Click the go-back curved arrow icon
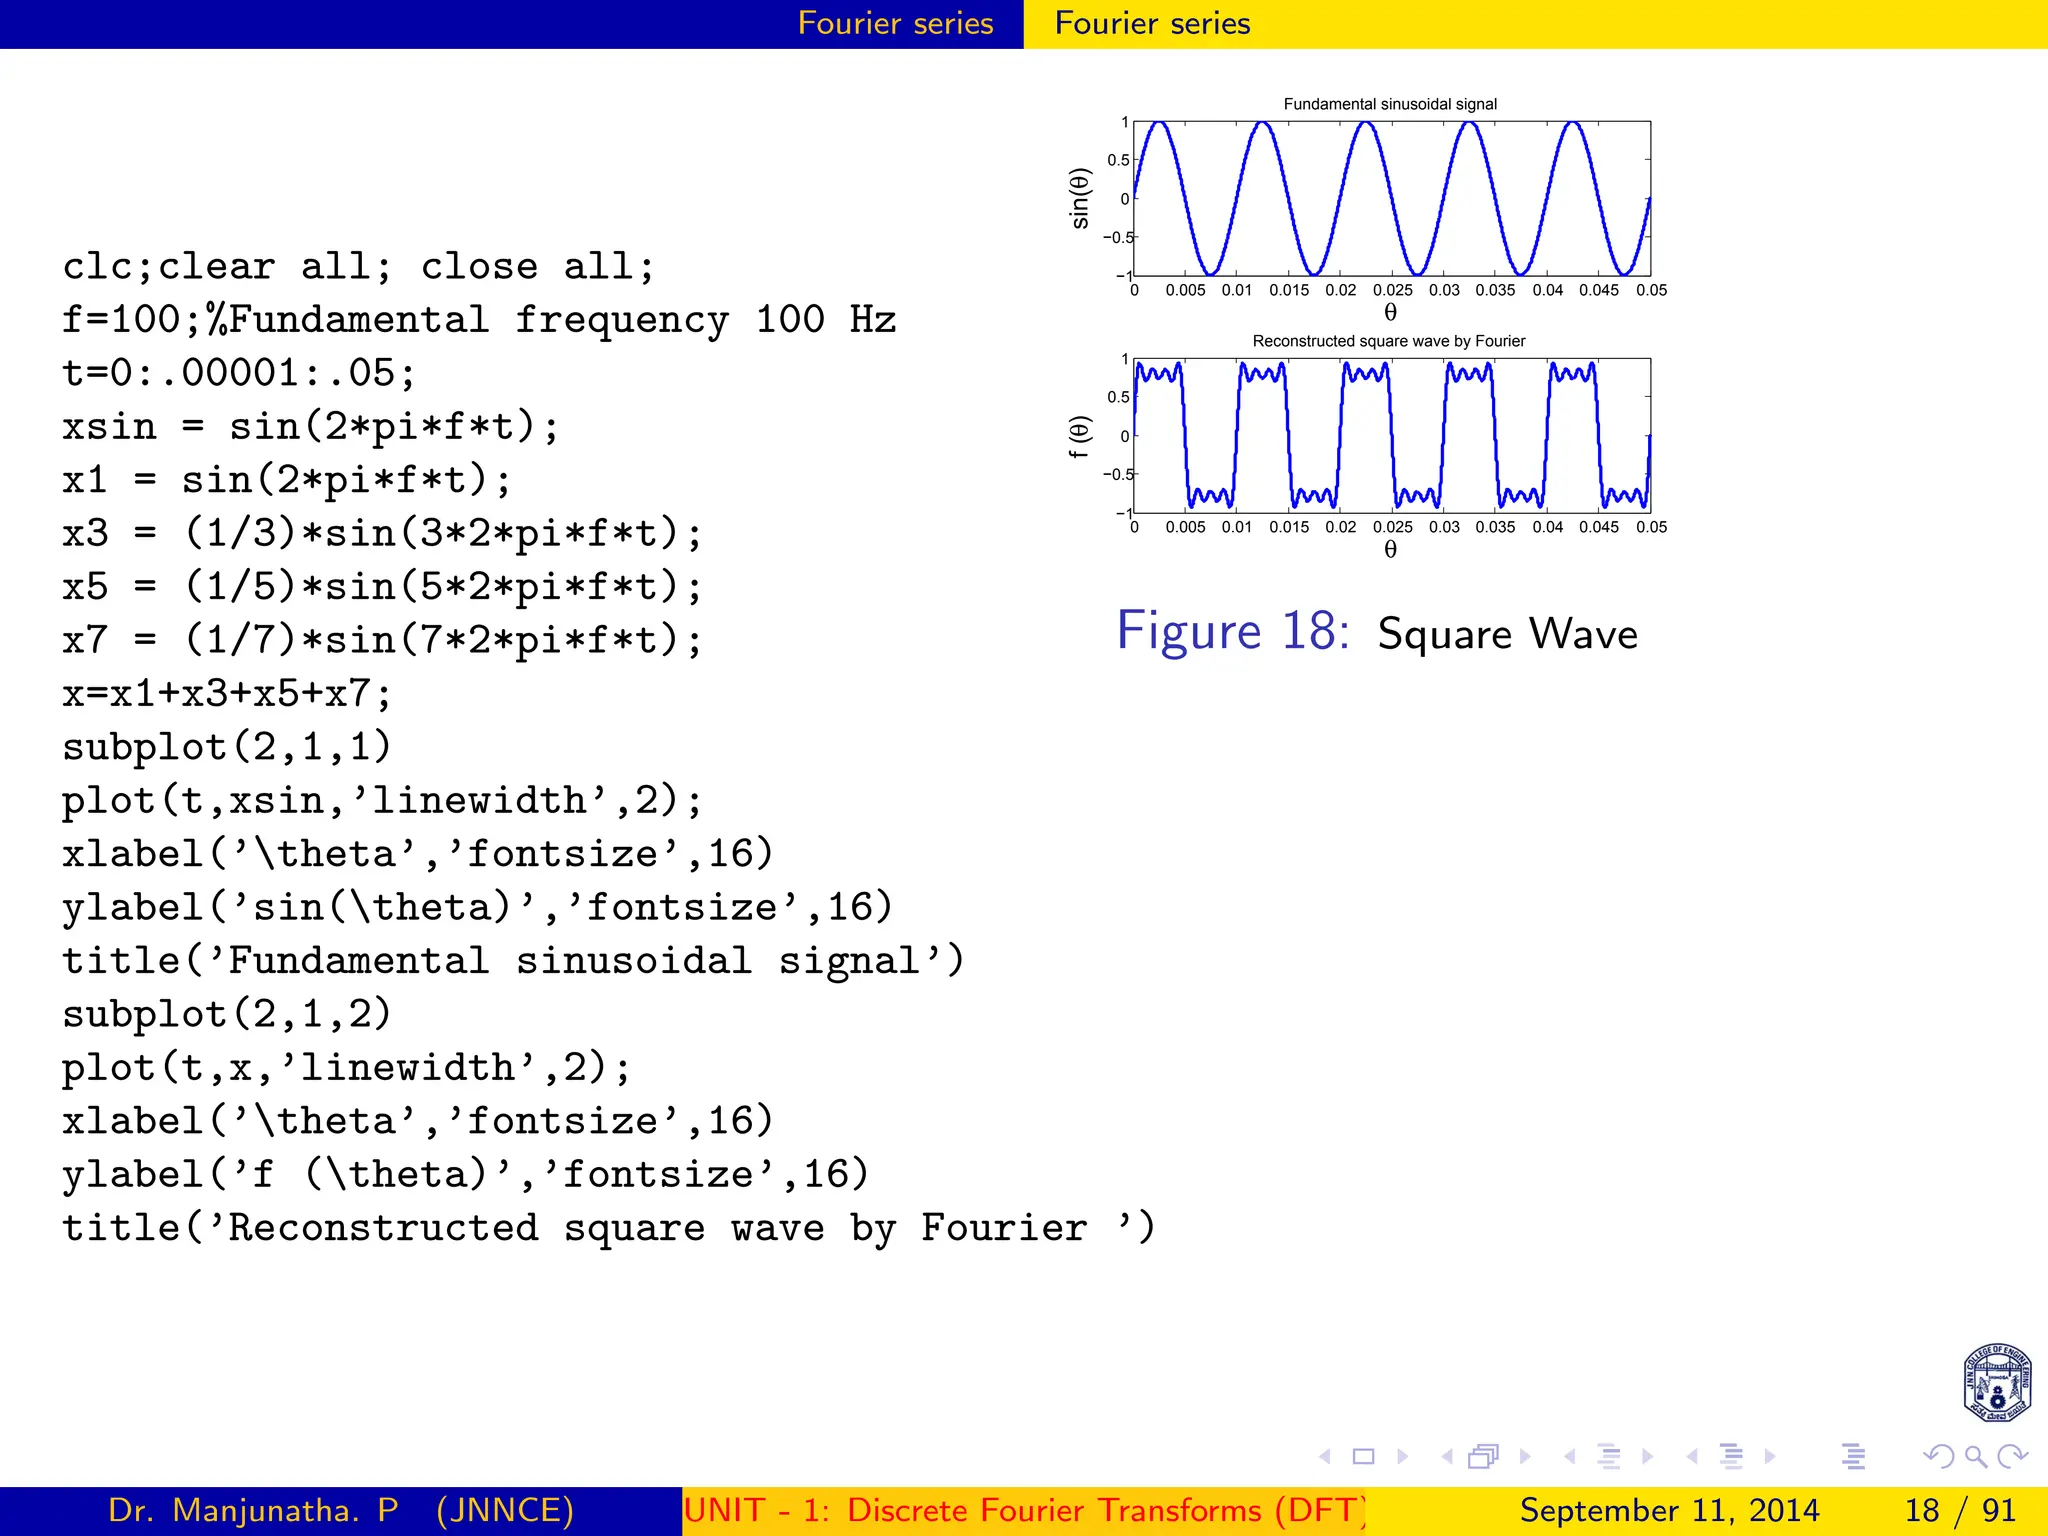2048x1536 pixels. pos(1938,1457)
